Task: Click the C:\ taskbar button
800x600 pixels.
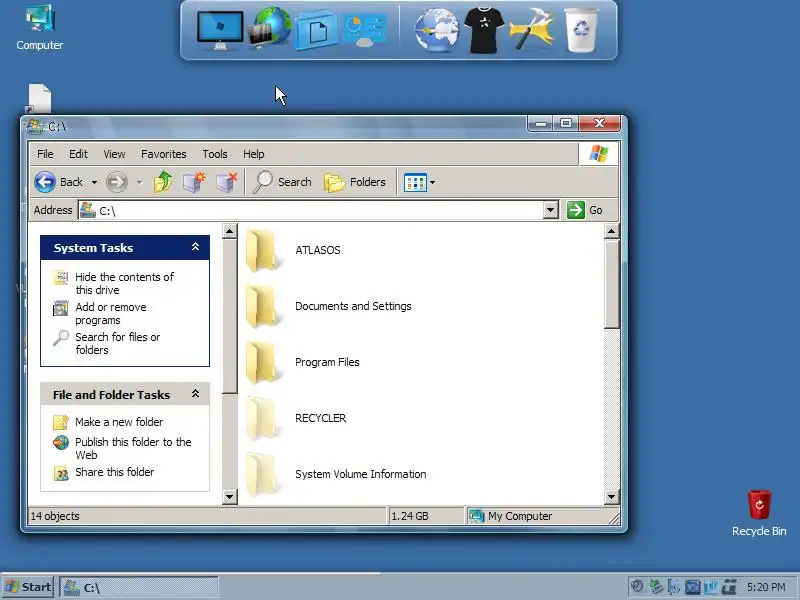Action: 139,587
